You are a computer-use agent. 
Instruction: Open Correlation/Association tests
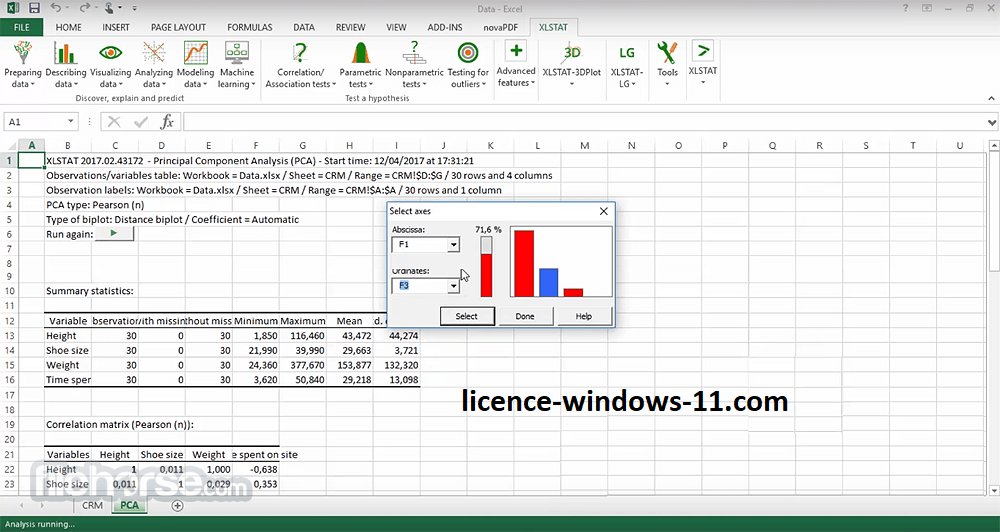[x=298, y=54]
